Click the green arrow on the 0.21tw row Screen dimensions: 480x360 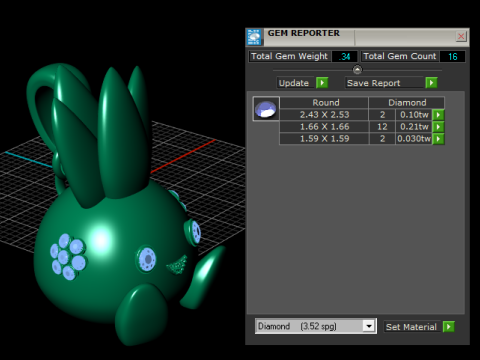click(x=438, y=127)
